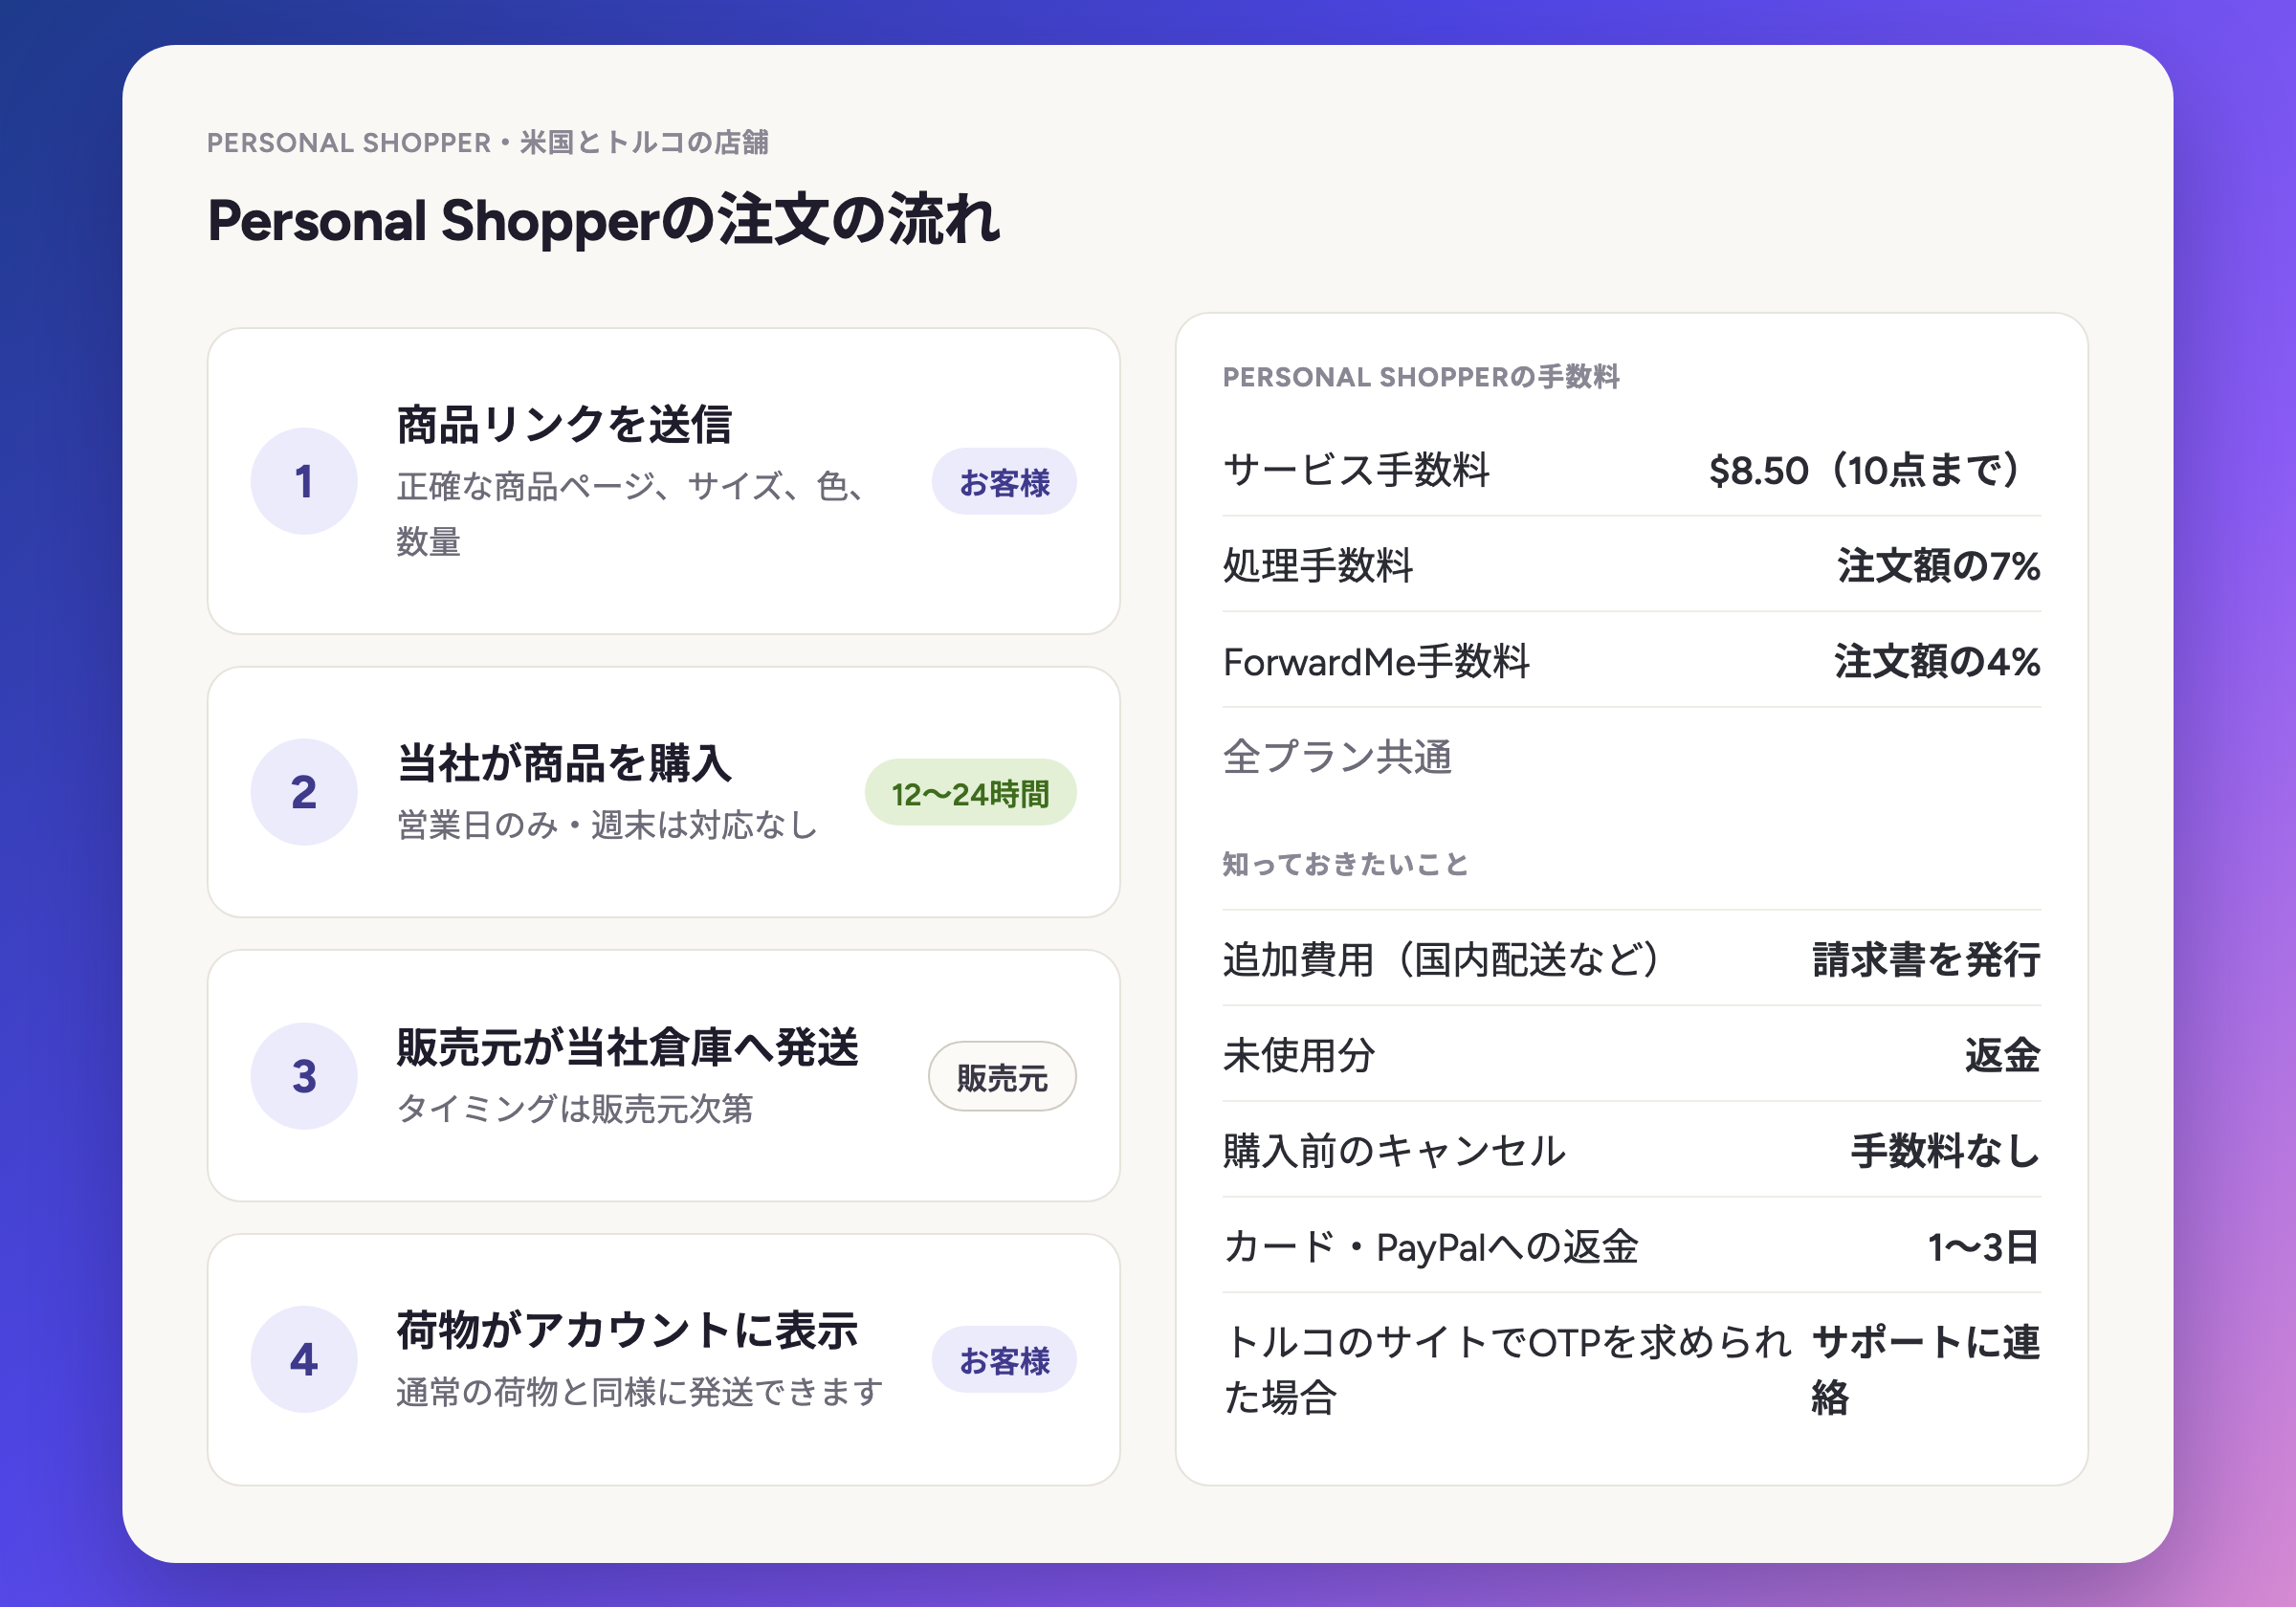The height and width of the screenshot is (1607, 2296).
Task: Click the 注文額の4% value
Action: (1937, 661)
